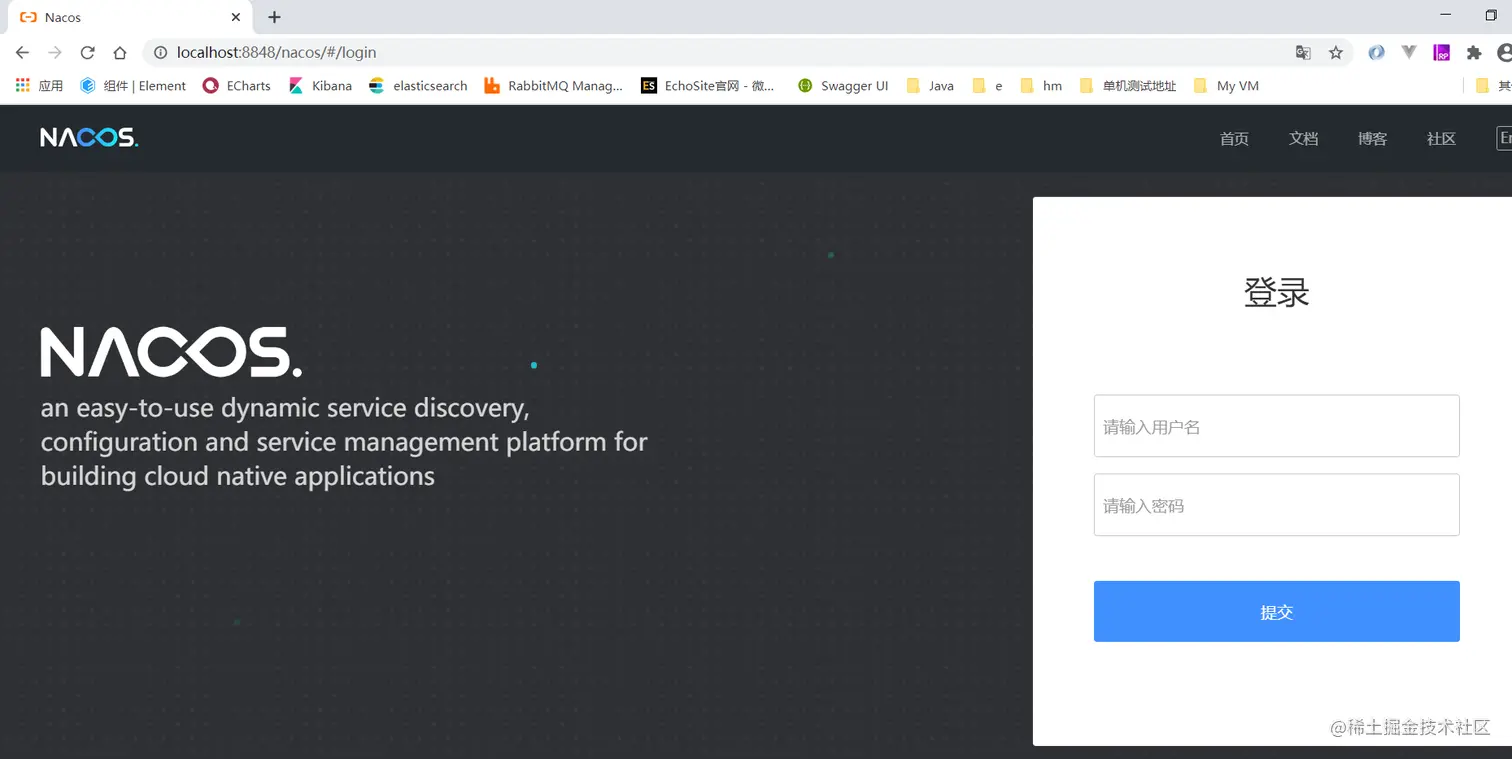Open the extensions puzzle menu
Screen dimensions: 1512x759
click(1474, 53)
